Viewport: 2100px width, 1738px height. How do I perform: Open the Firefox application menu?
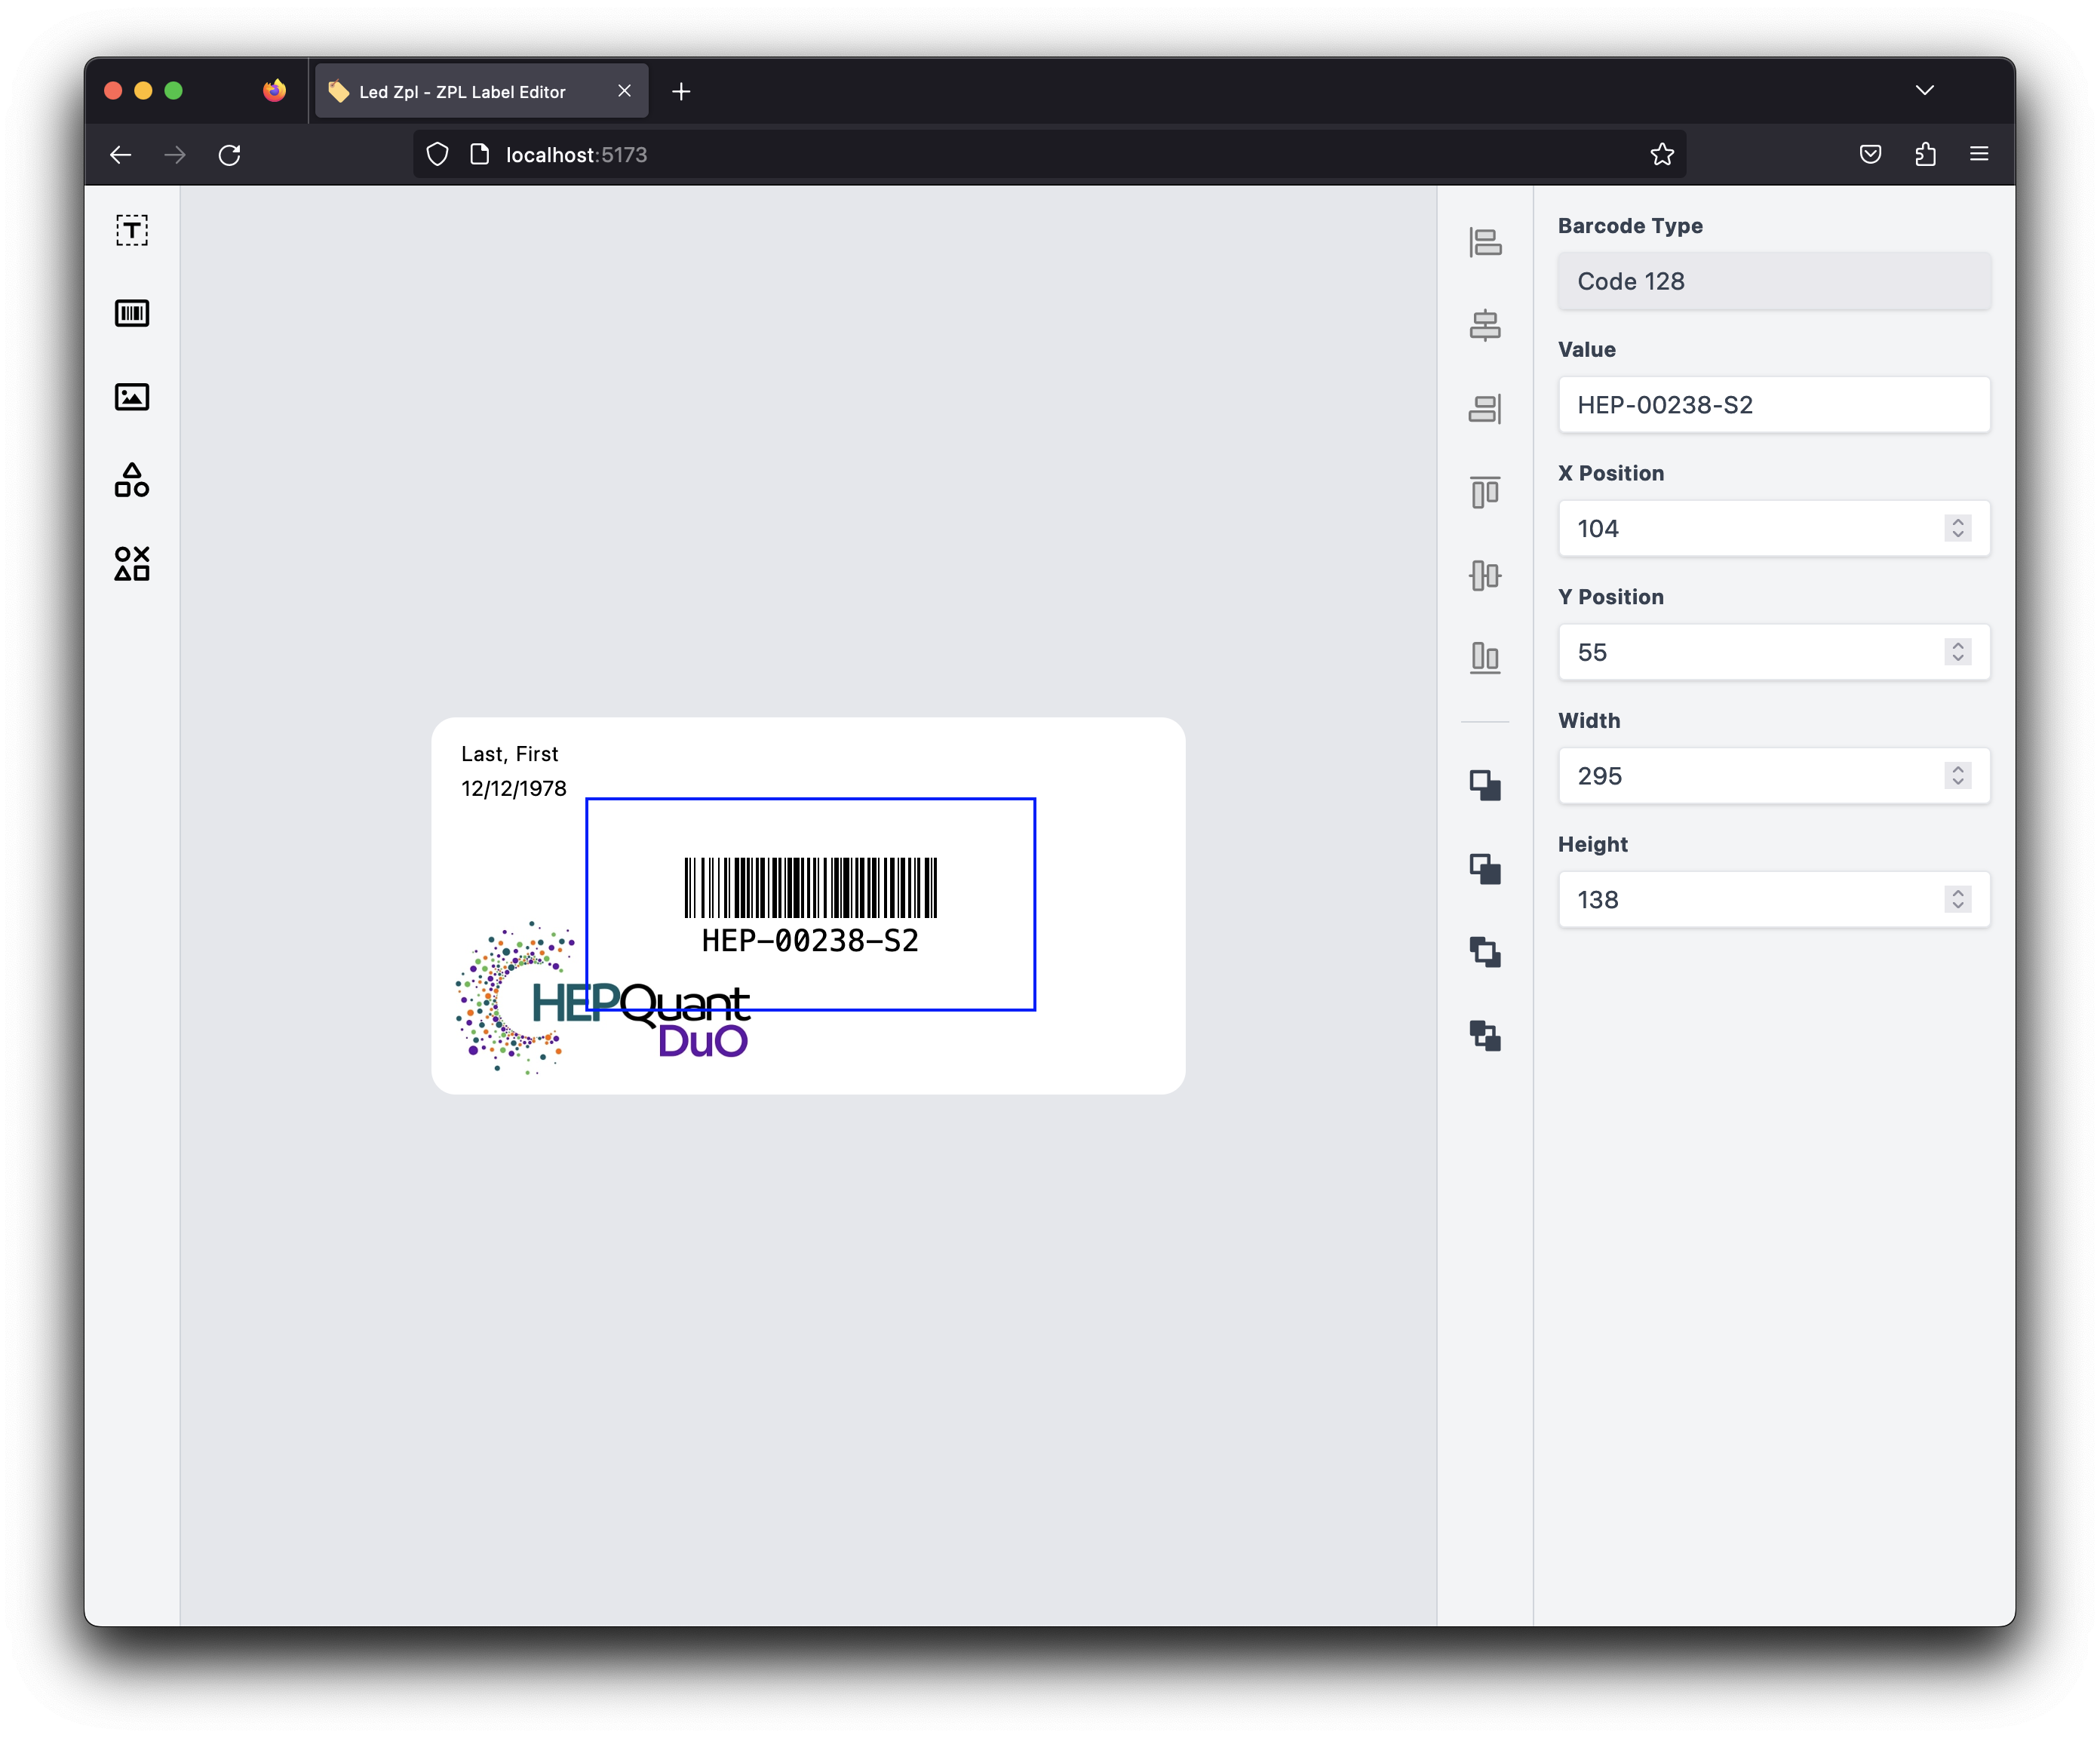point(1979,154)
